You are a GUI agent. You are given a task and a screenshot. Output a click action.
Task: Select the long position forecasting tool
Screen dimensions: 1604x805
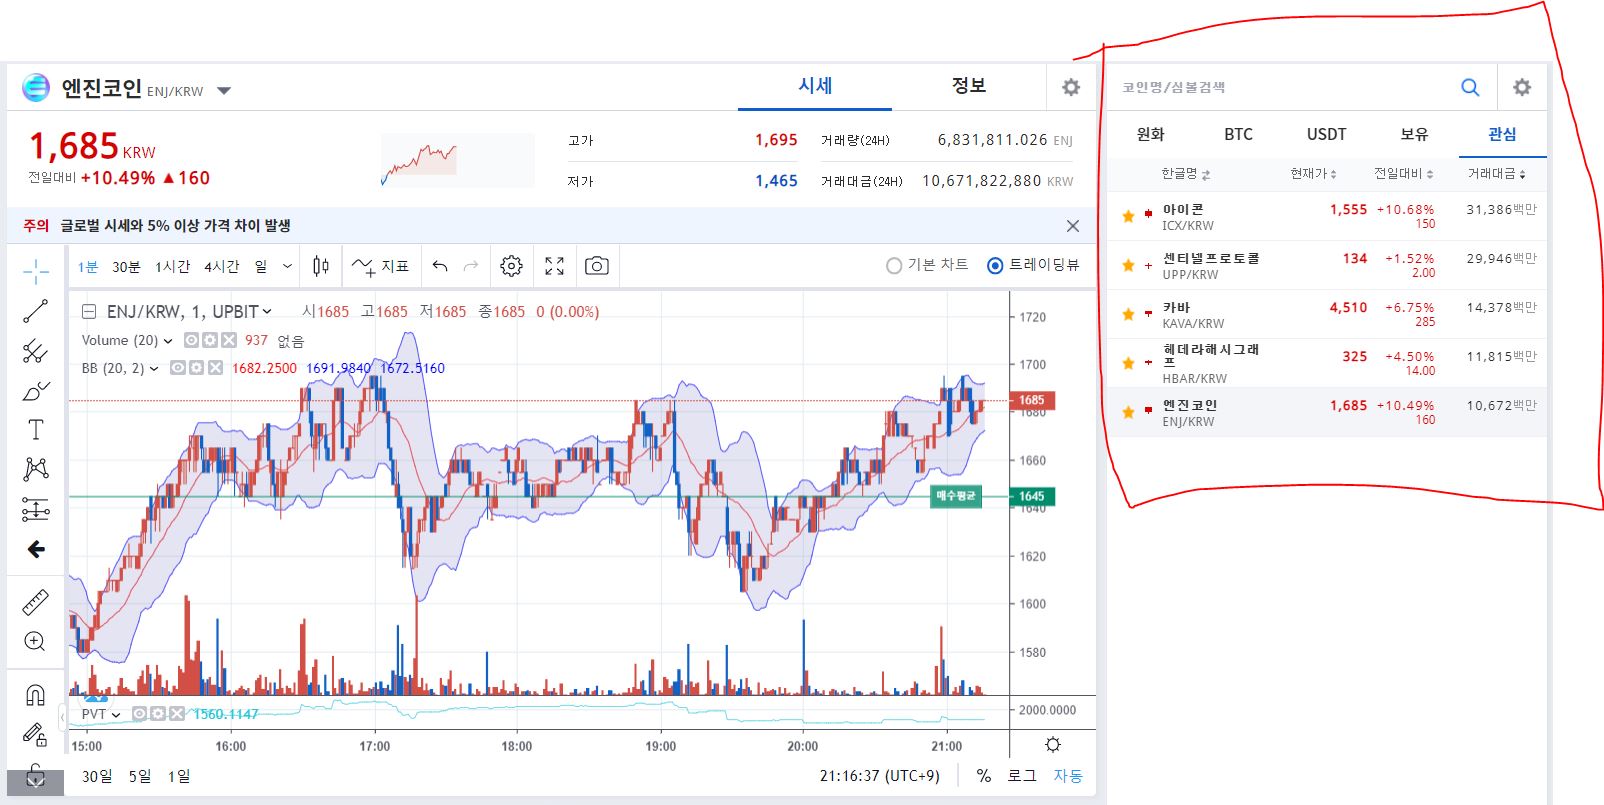[36, 510]
